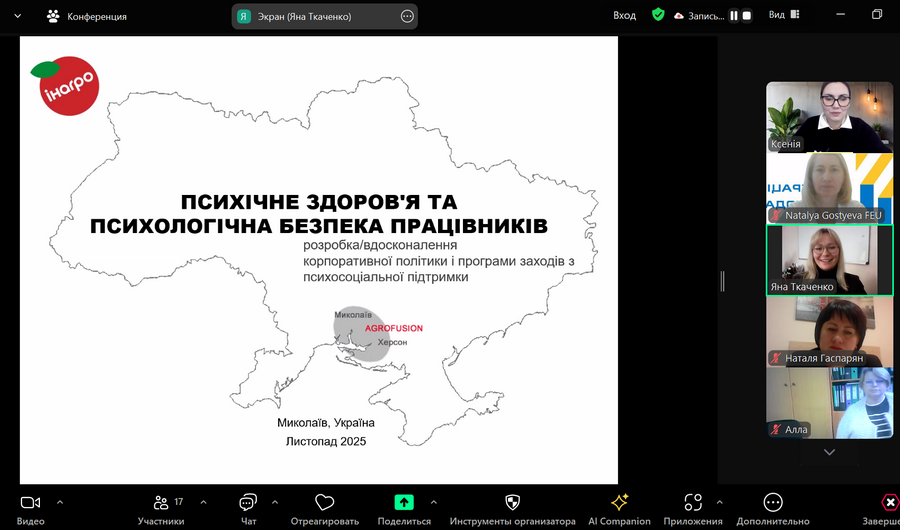
Task: Toggle the Video camera on or off
Action: 30,502
